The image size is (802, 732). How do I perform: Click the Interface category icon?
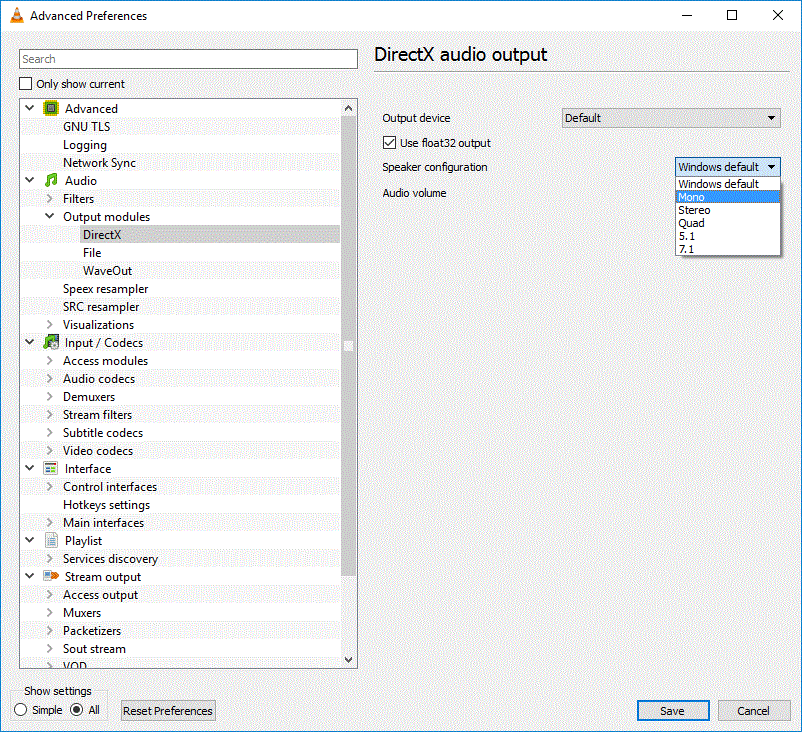click(51, 469)
